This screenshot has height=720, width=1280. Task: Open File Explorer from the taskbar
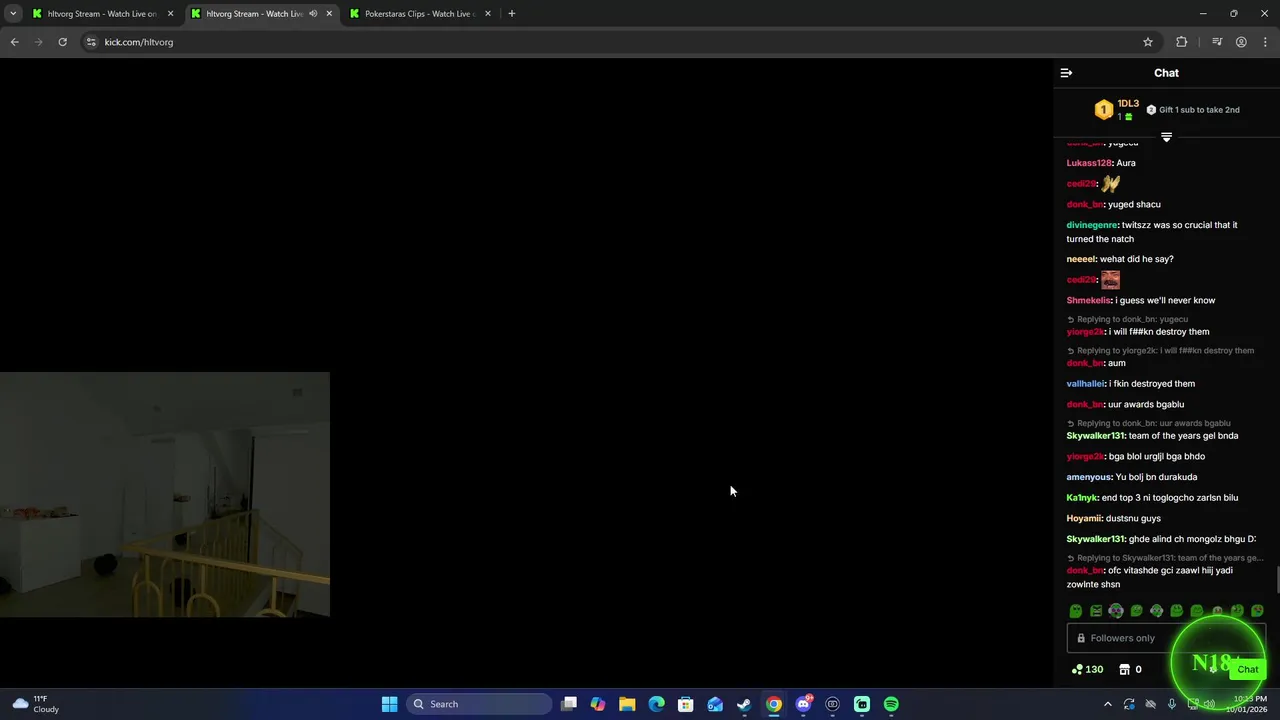click(x=627, y=704)
